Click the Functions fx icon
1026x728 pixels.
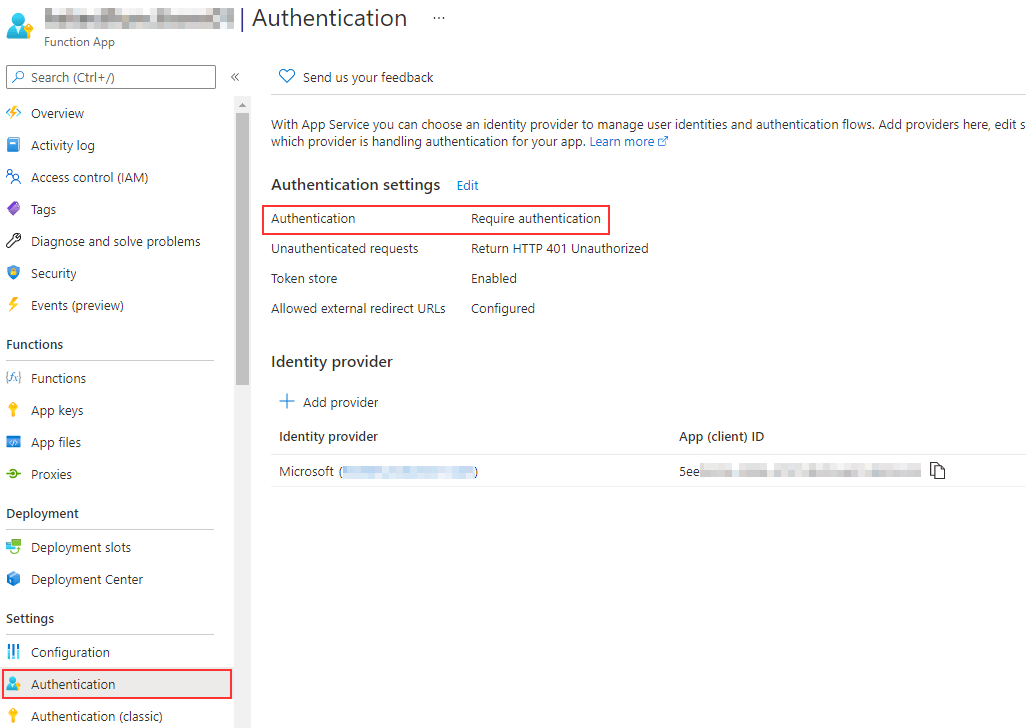click(13, 377)
